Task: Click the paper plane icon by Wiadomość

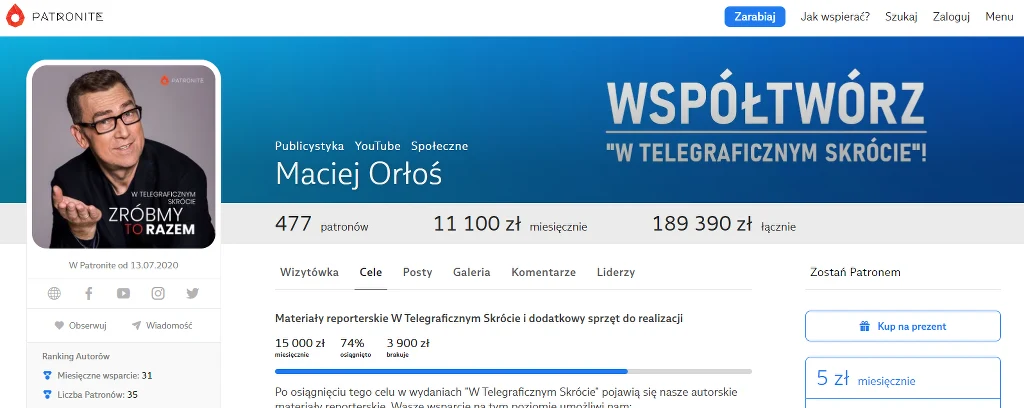Action: tap(136, 325)
